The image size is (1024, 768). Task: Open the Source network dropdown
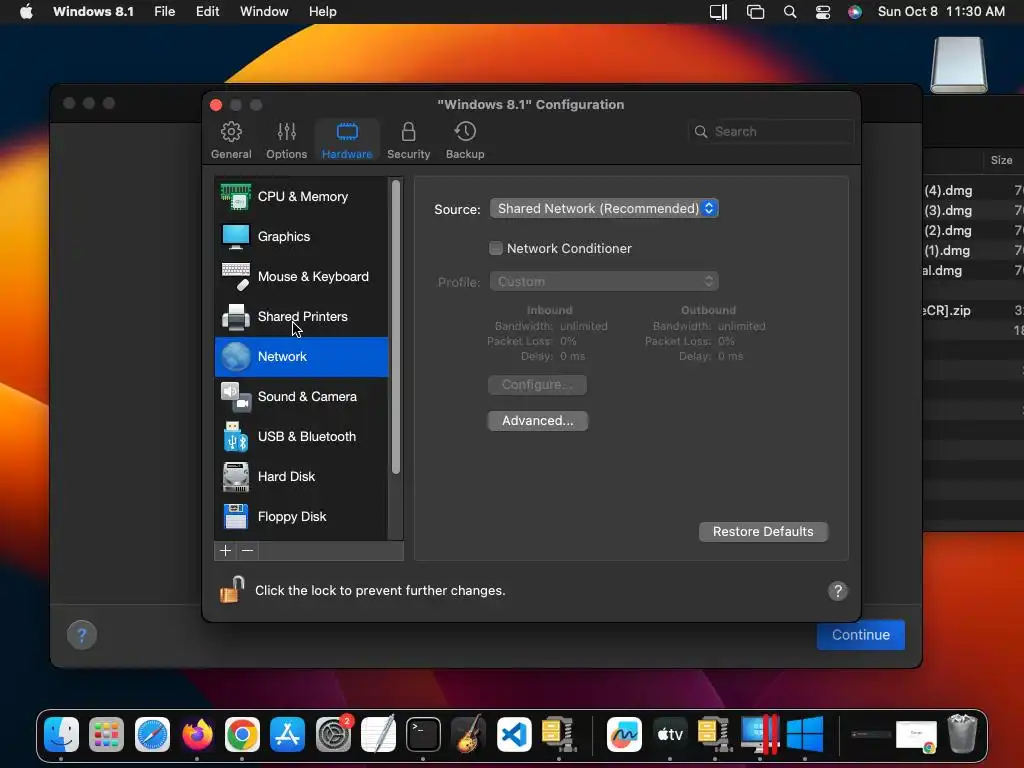pyautogui.click(x=604, y=208)
